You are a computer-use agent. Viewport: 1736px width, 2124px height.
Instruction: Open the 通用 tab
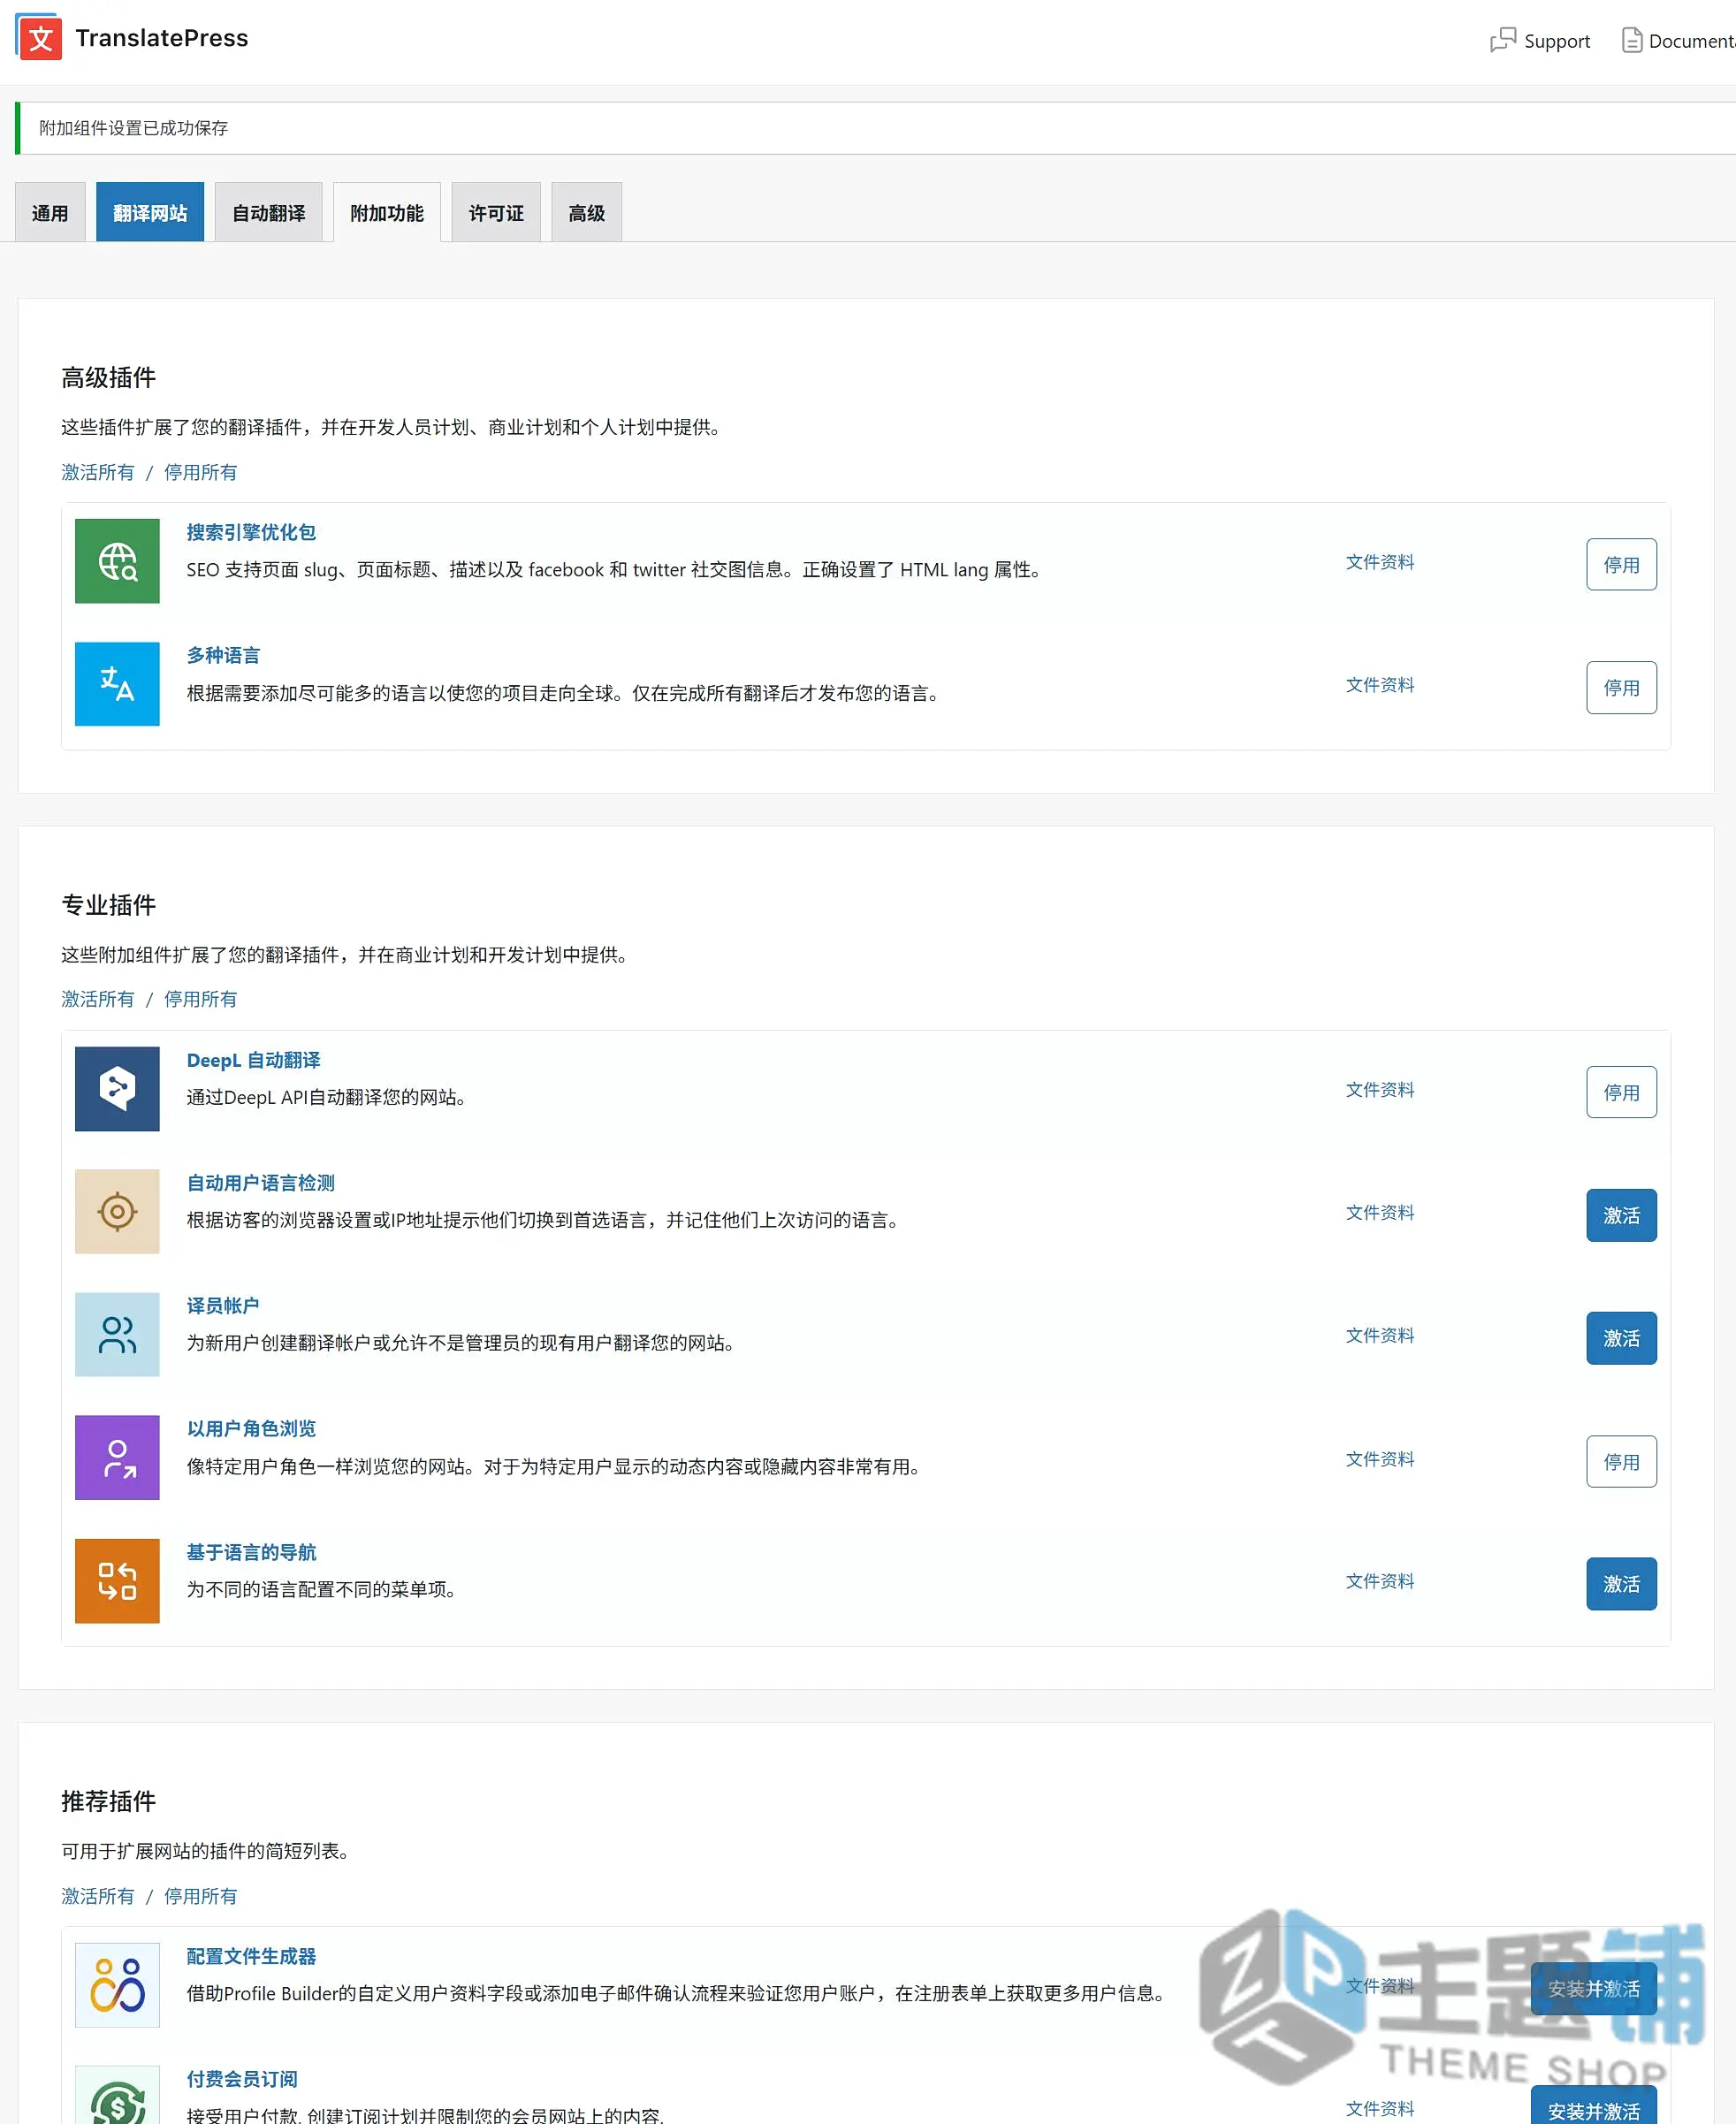50,212
